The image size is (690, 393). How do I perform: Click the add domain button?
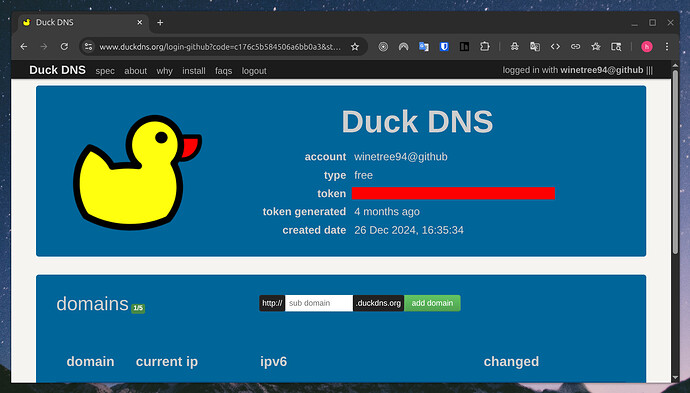coord(432,303)
